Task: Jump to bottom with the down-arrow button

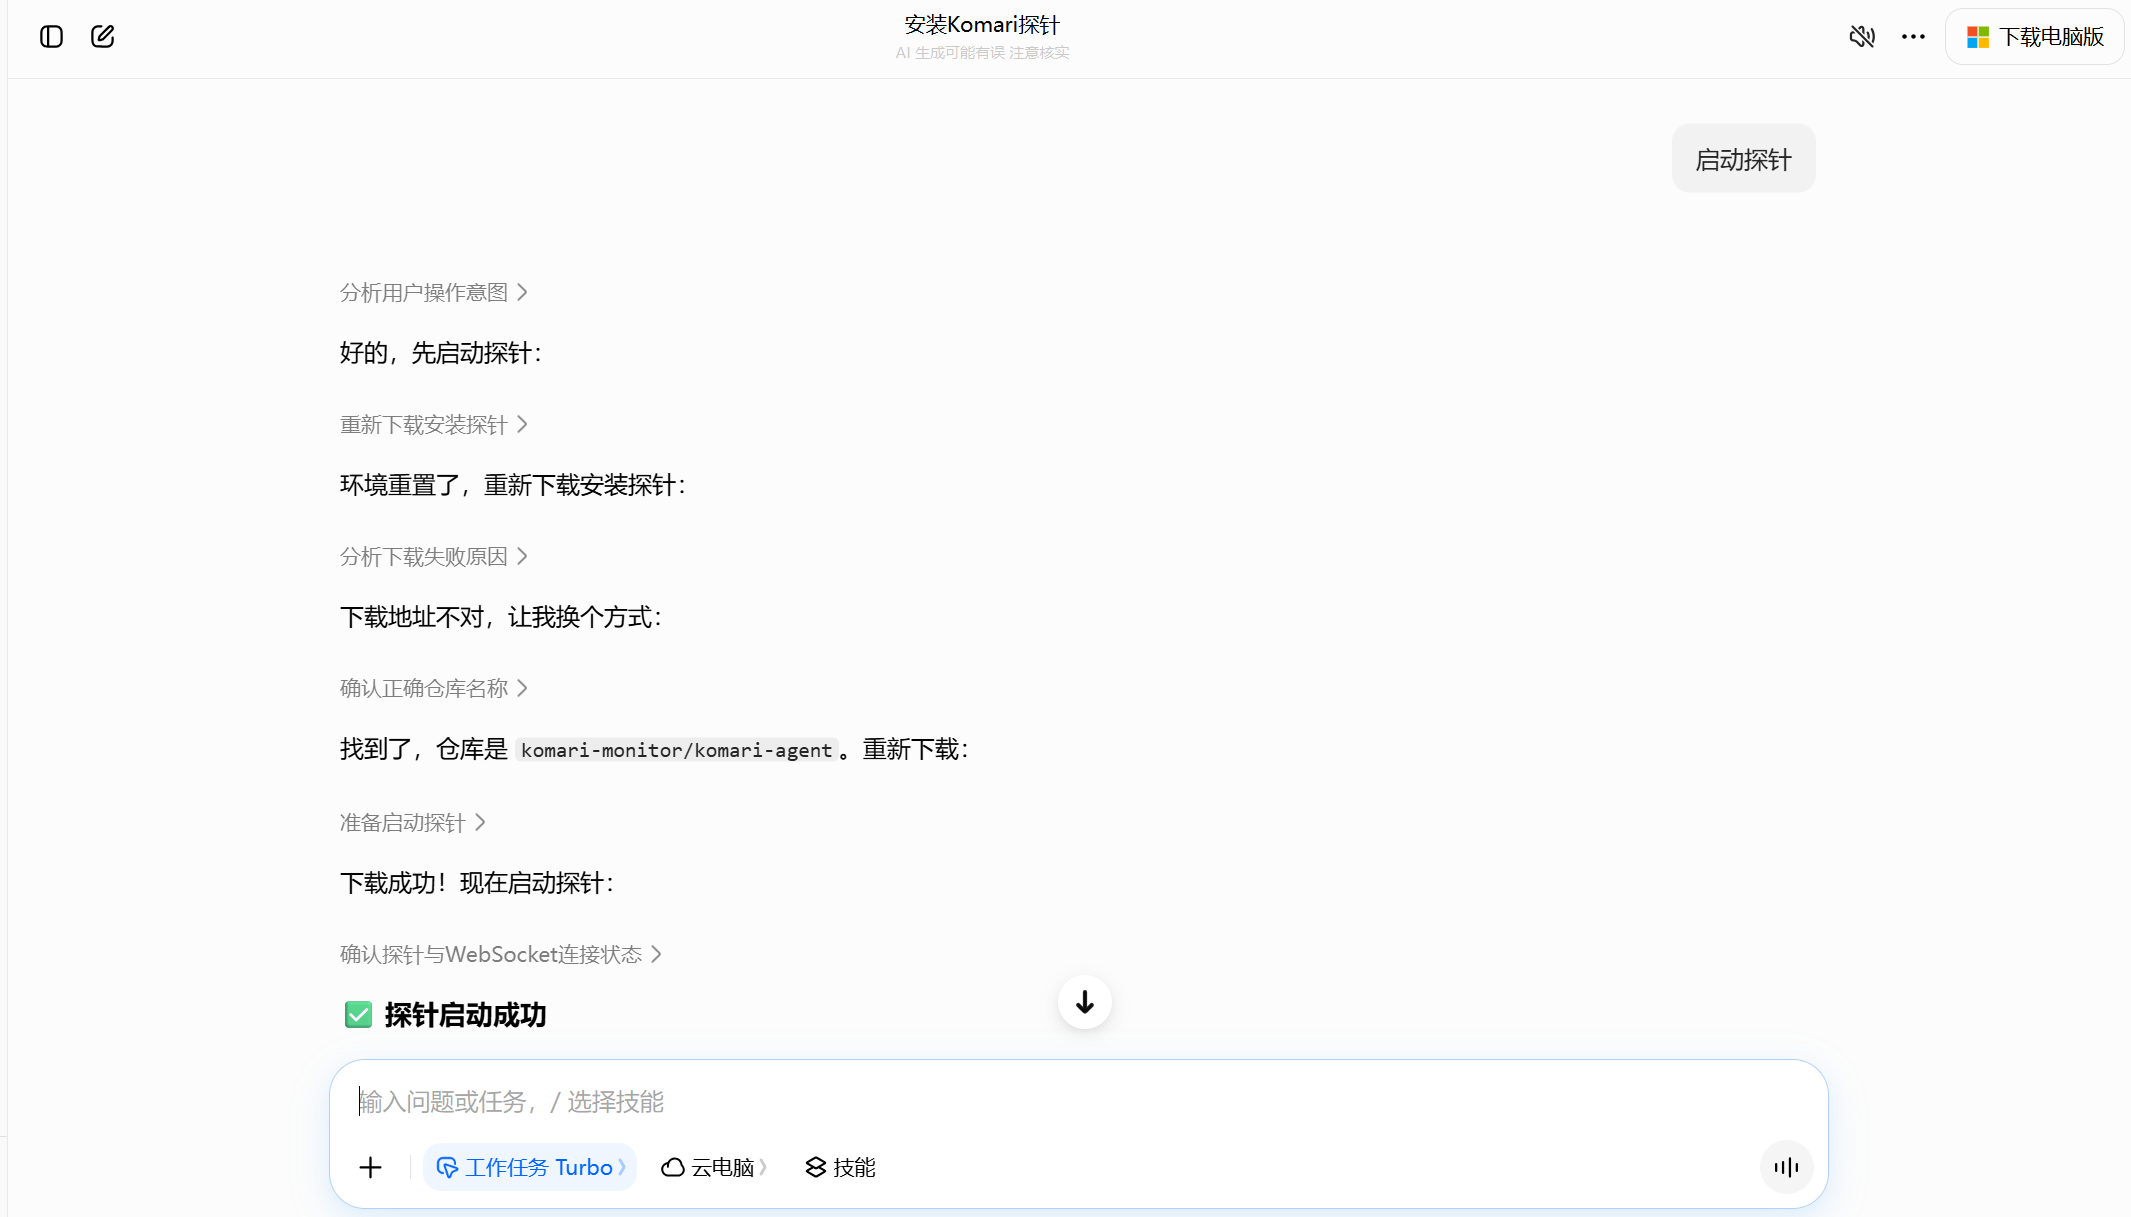Action: [1085, 1002]
